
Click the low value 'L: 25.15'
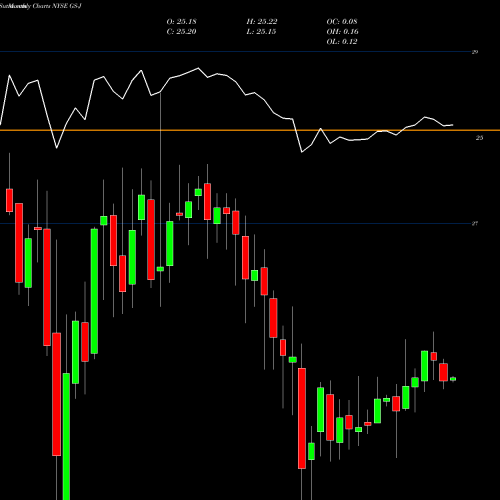coord(261,32)
